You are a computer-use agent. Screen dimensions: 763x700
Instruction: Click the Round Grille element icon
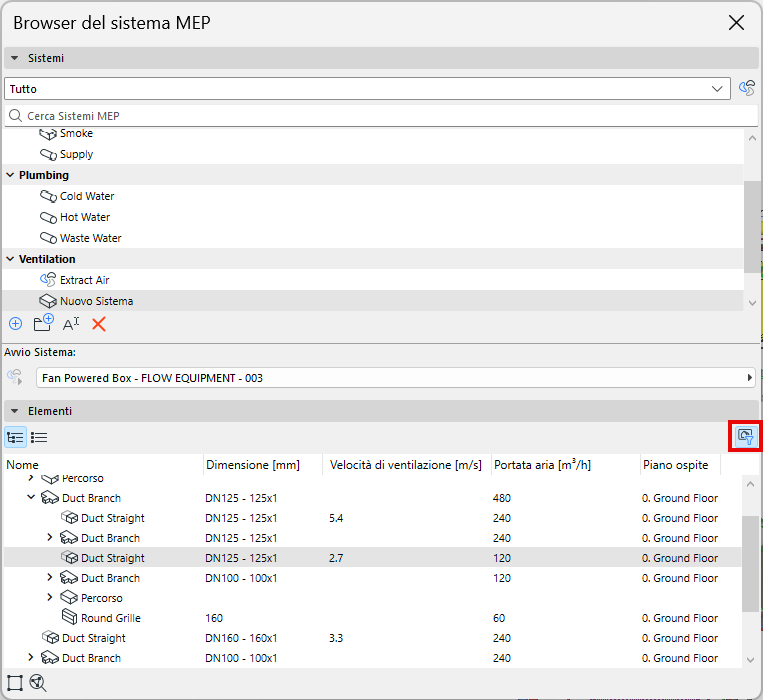70,617
